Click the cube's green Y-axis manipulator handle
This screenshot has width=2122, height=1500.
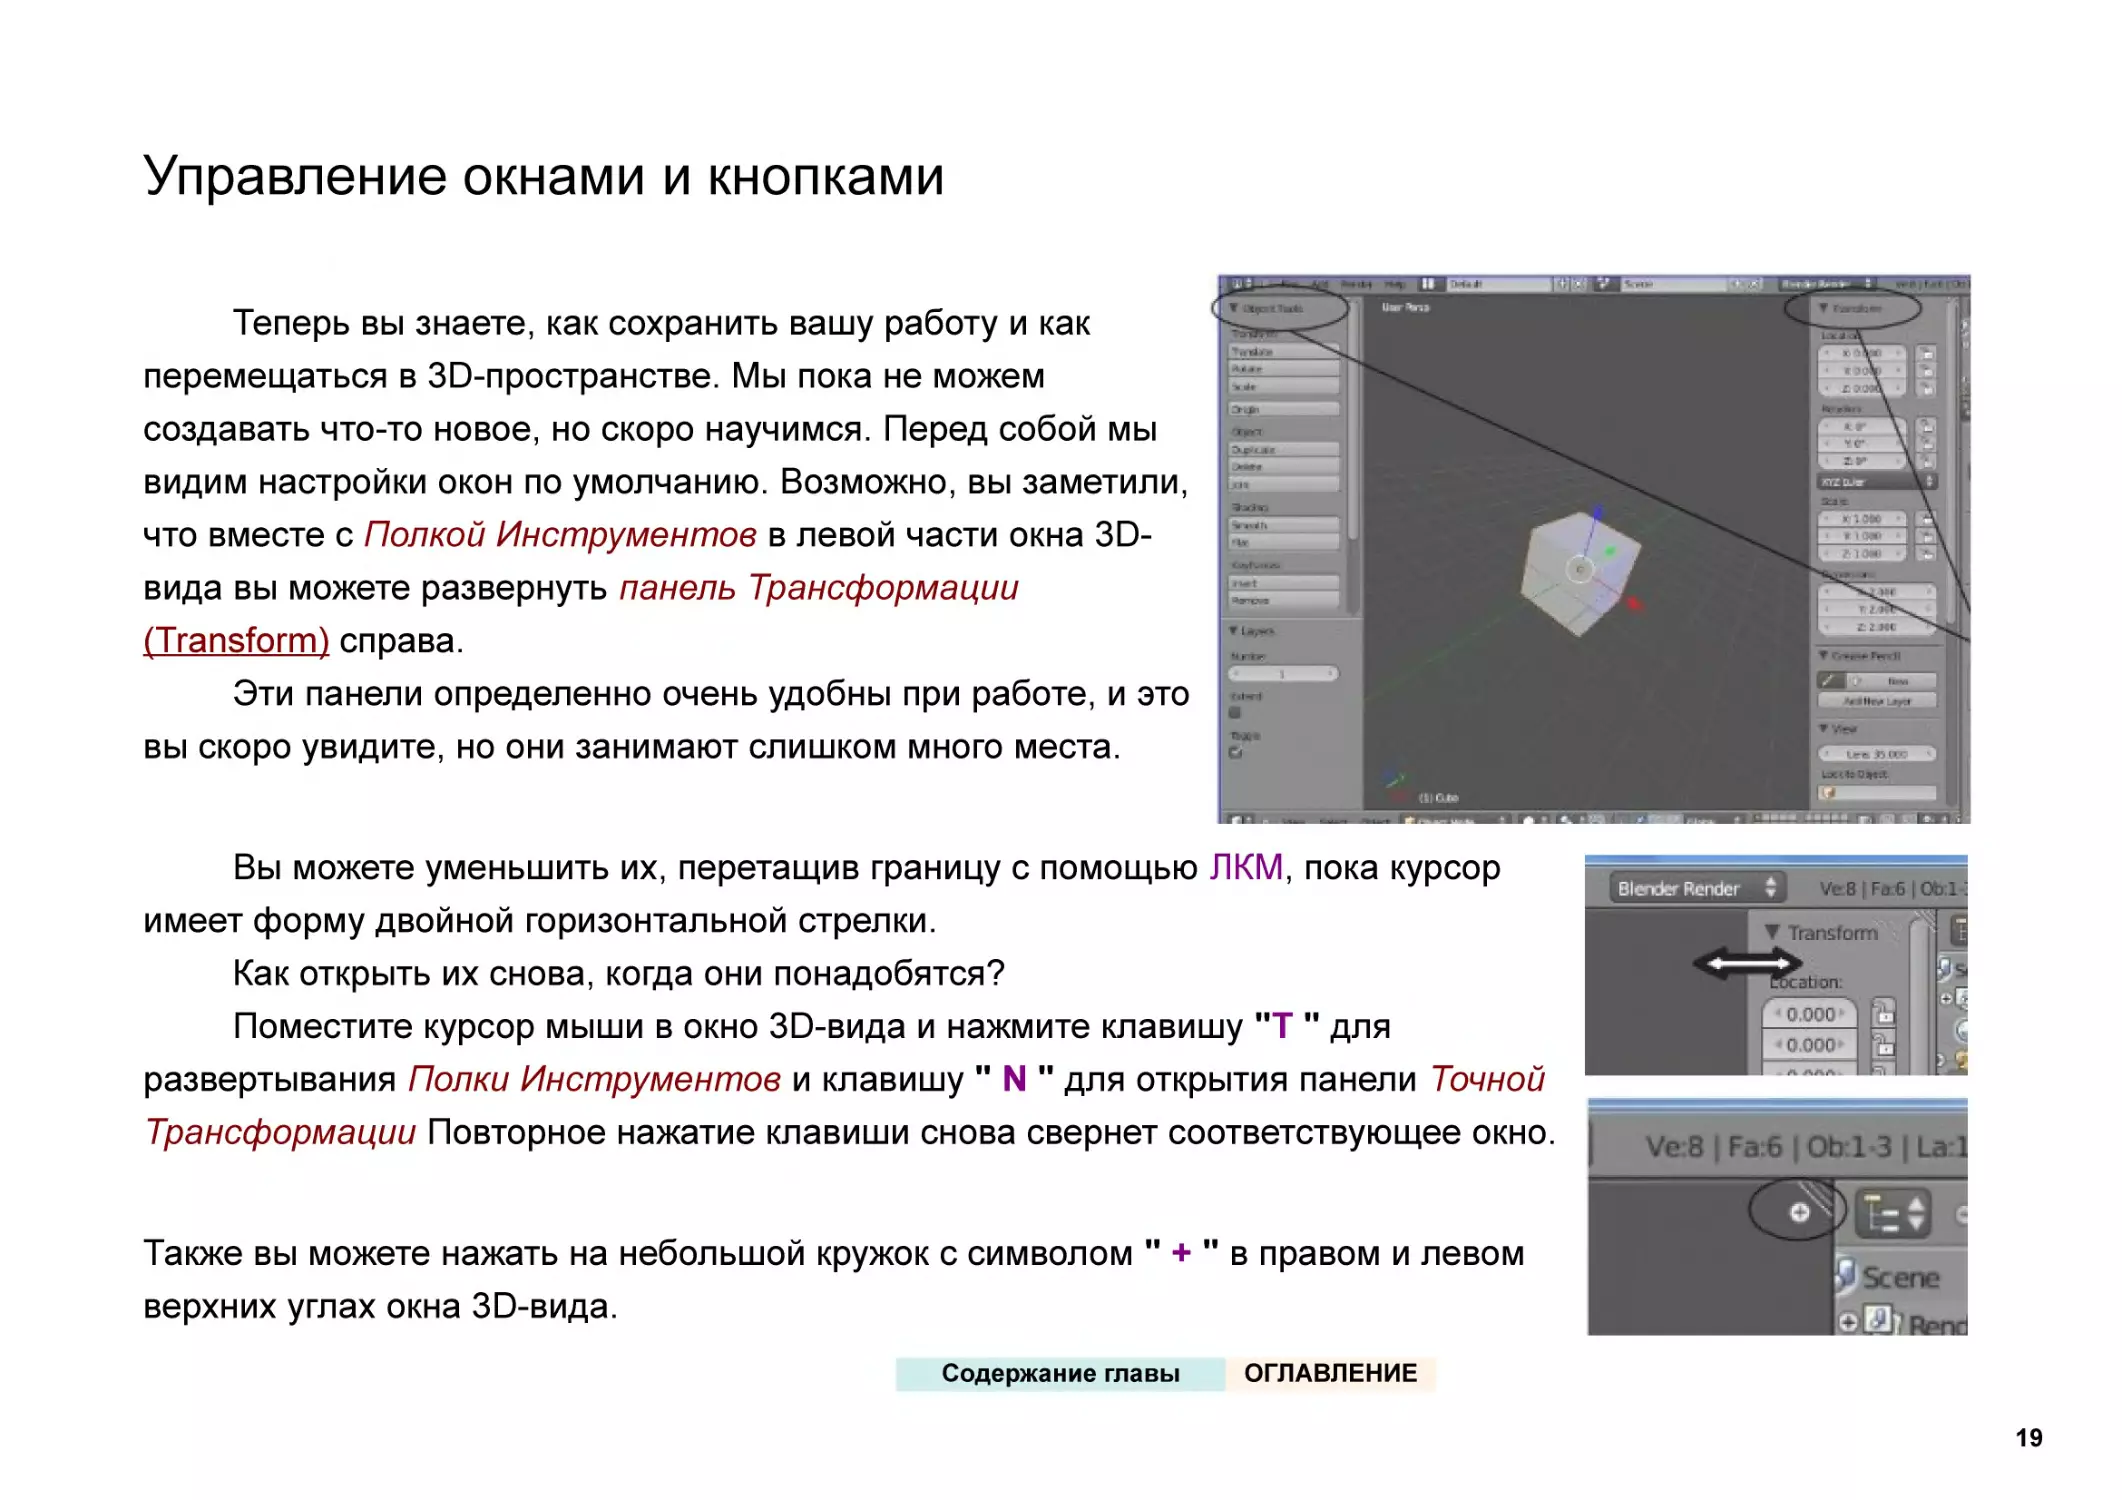pyautogui.click(x=1610, y=551)
